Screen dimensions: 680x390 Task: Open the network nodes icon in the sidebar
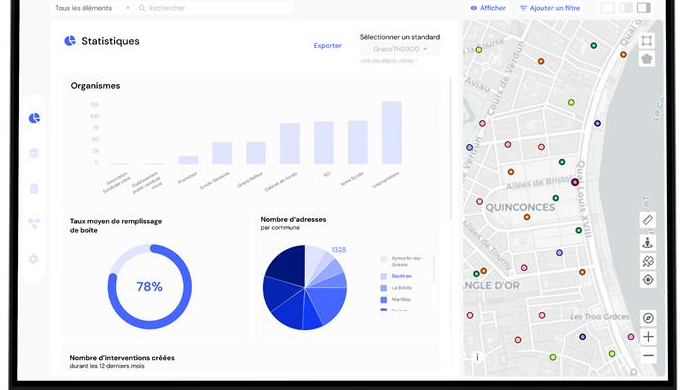34,223
